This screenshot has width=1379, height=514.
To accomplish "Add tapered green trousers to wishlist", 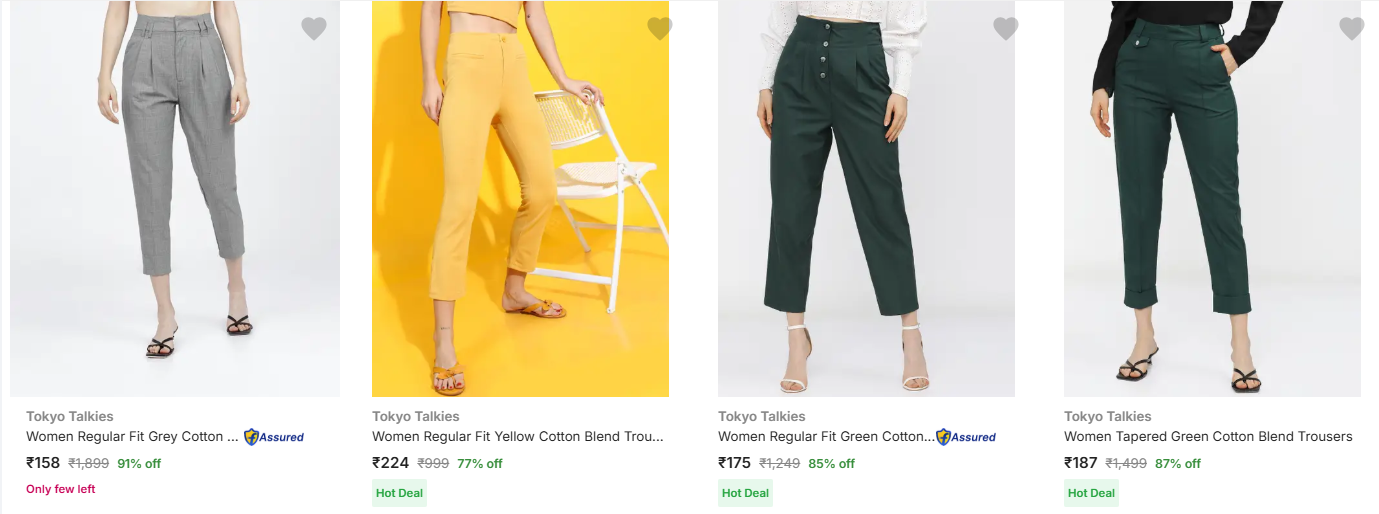I will (1352, 29).
